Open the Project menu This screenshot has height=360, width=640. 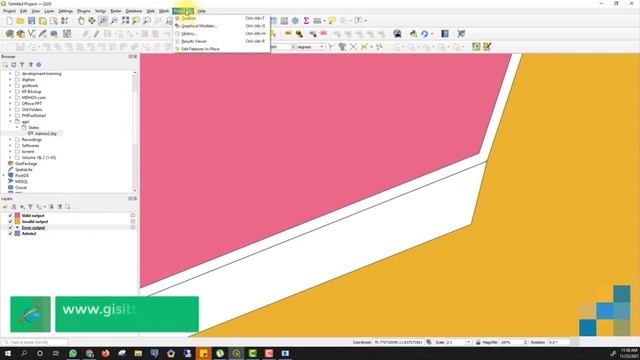[9, 11]
